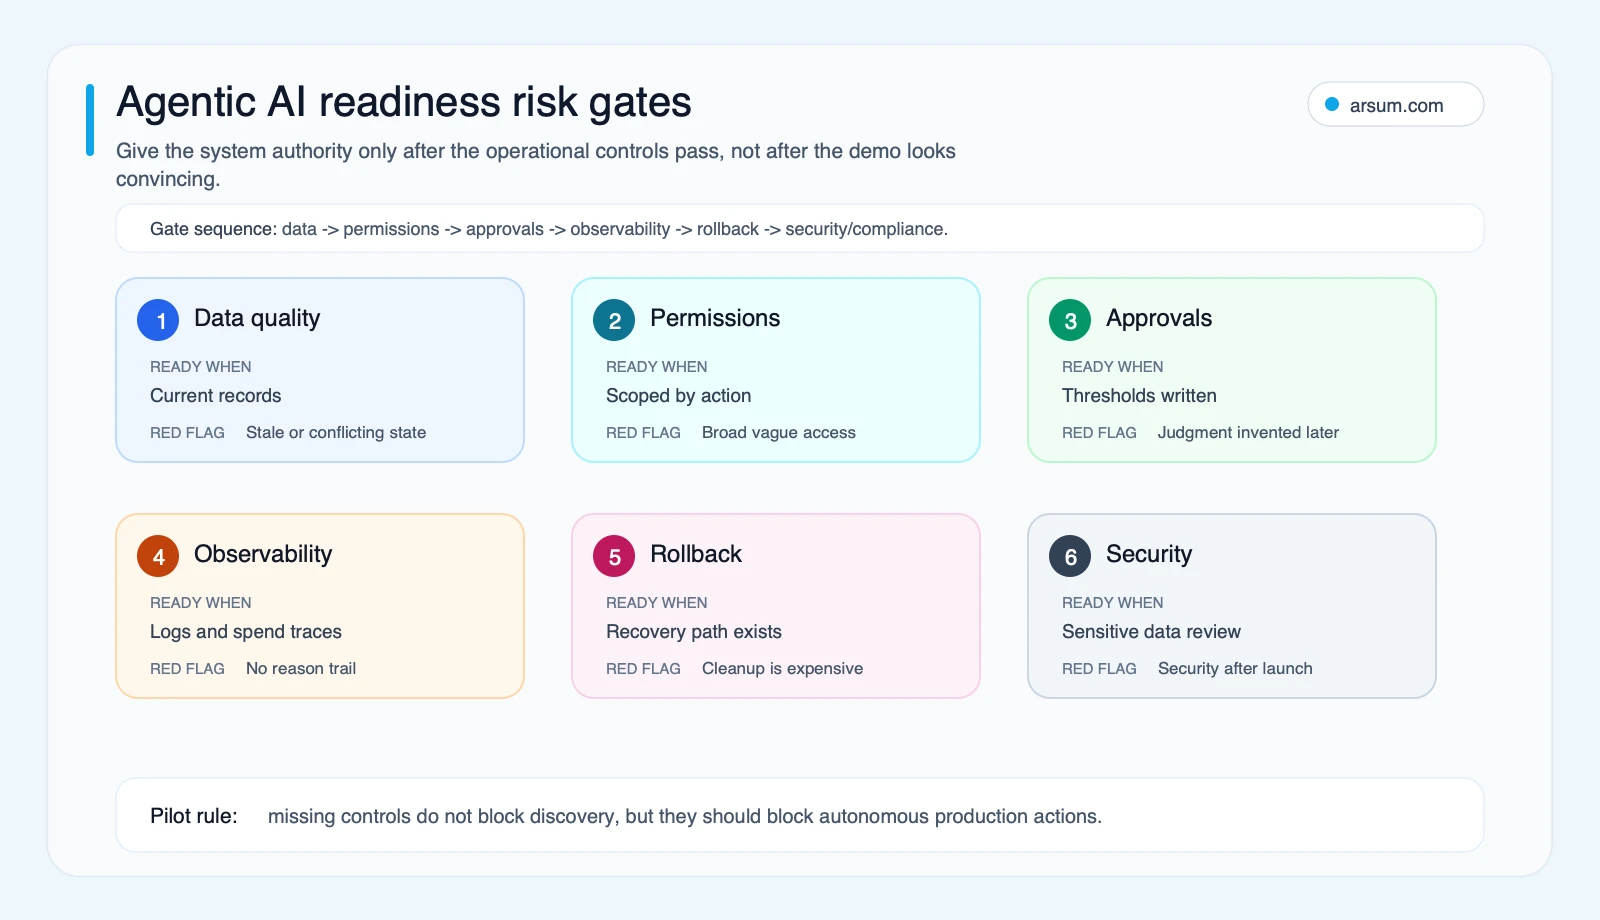Click READY WHEN label in Approvals card
Screen dimensions: 1600x920
1113,367
